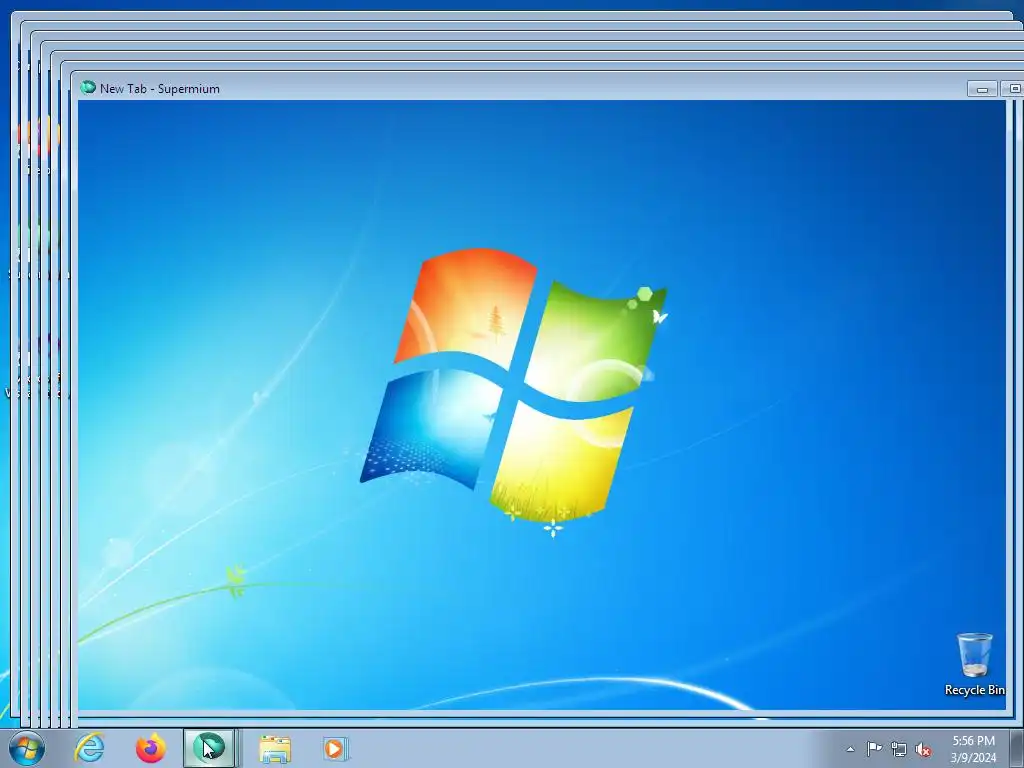The width and height of the screenshot is (1024, 768).
Task: Click the Supermium icon in the title bar
Action: (88, 88)
